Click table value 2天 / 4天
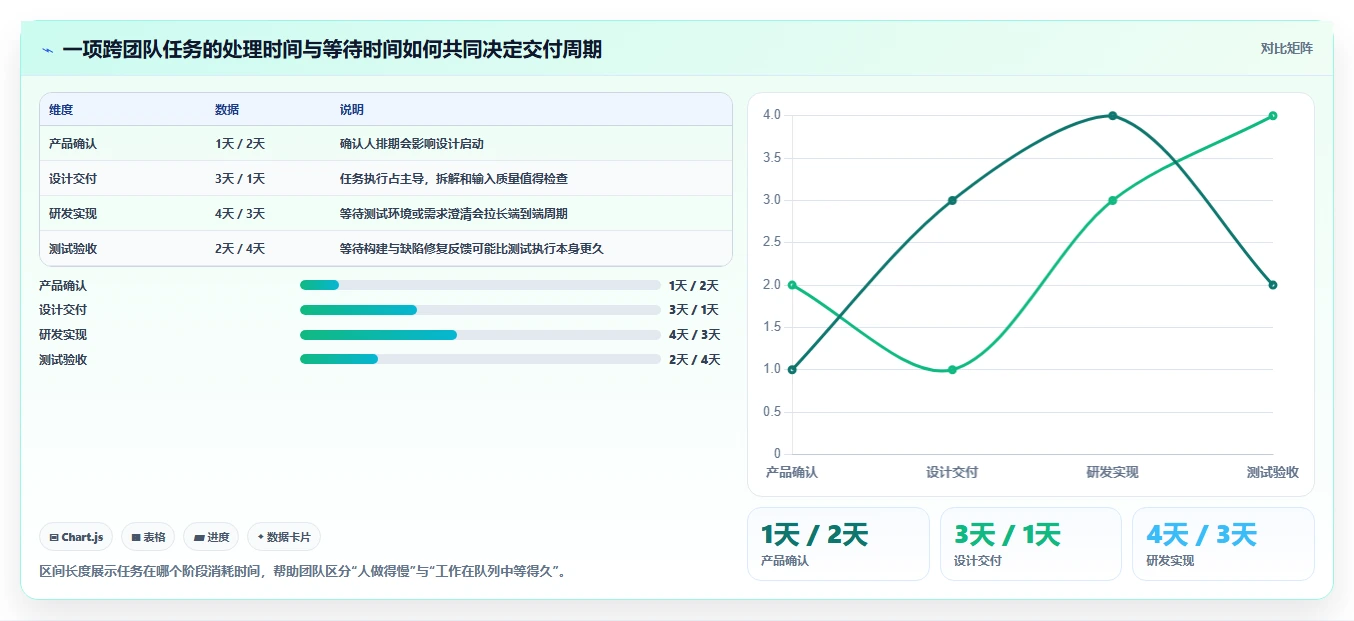This screenshot has width=1354, height=621. pyautogui.click(x=240, y=249)
